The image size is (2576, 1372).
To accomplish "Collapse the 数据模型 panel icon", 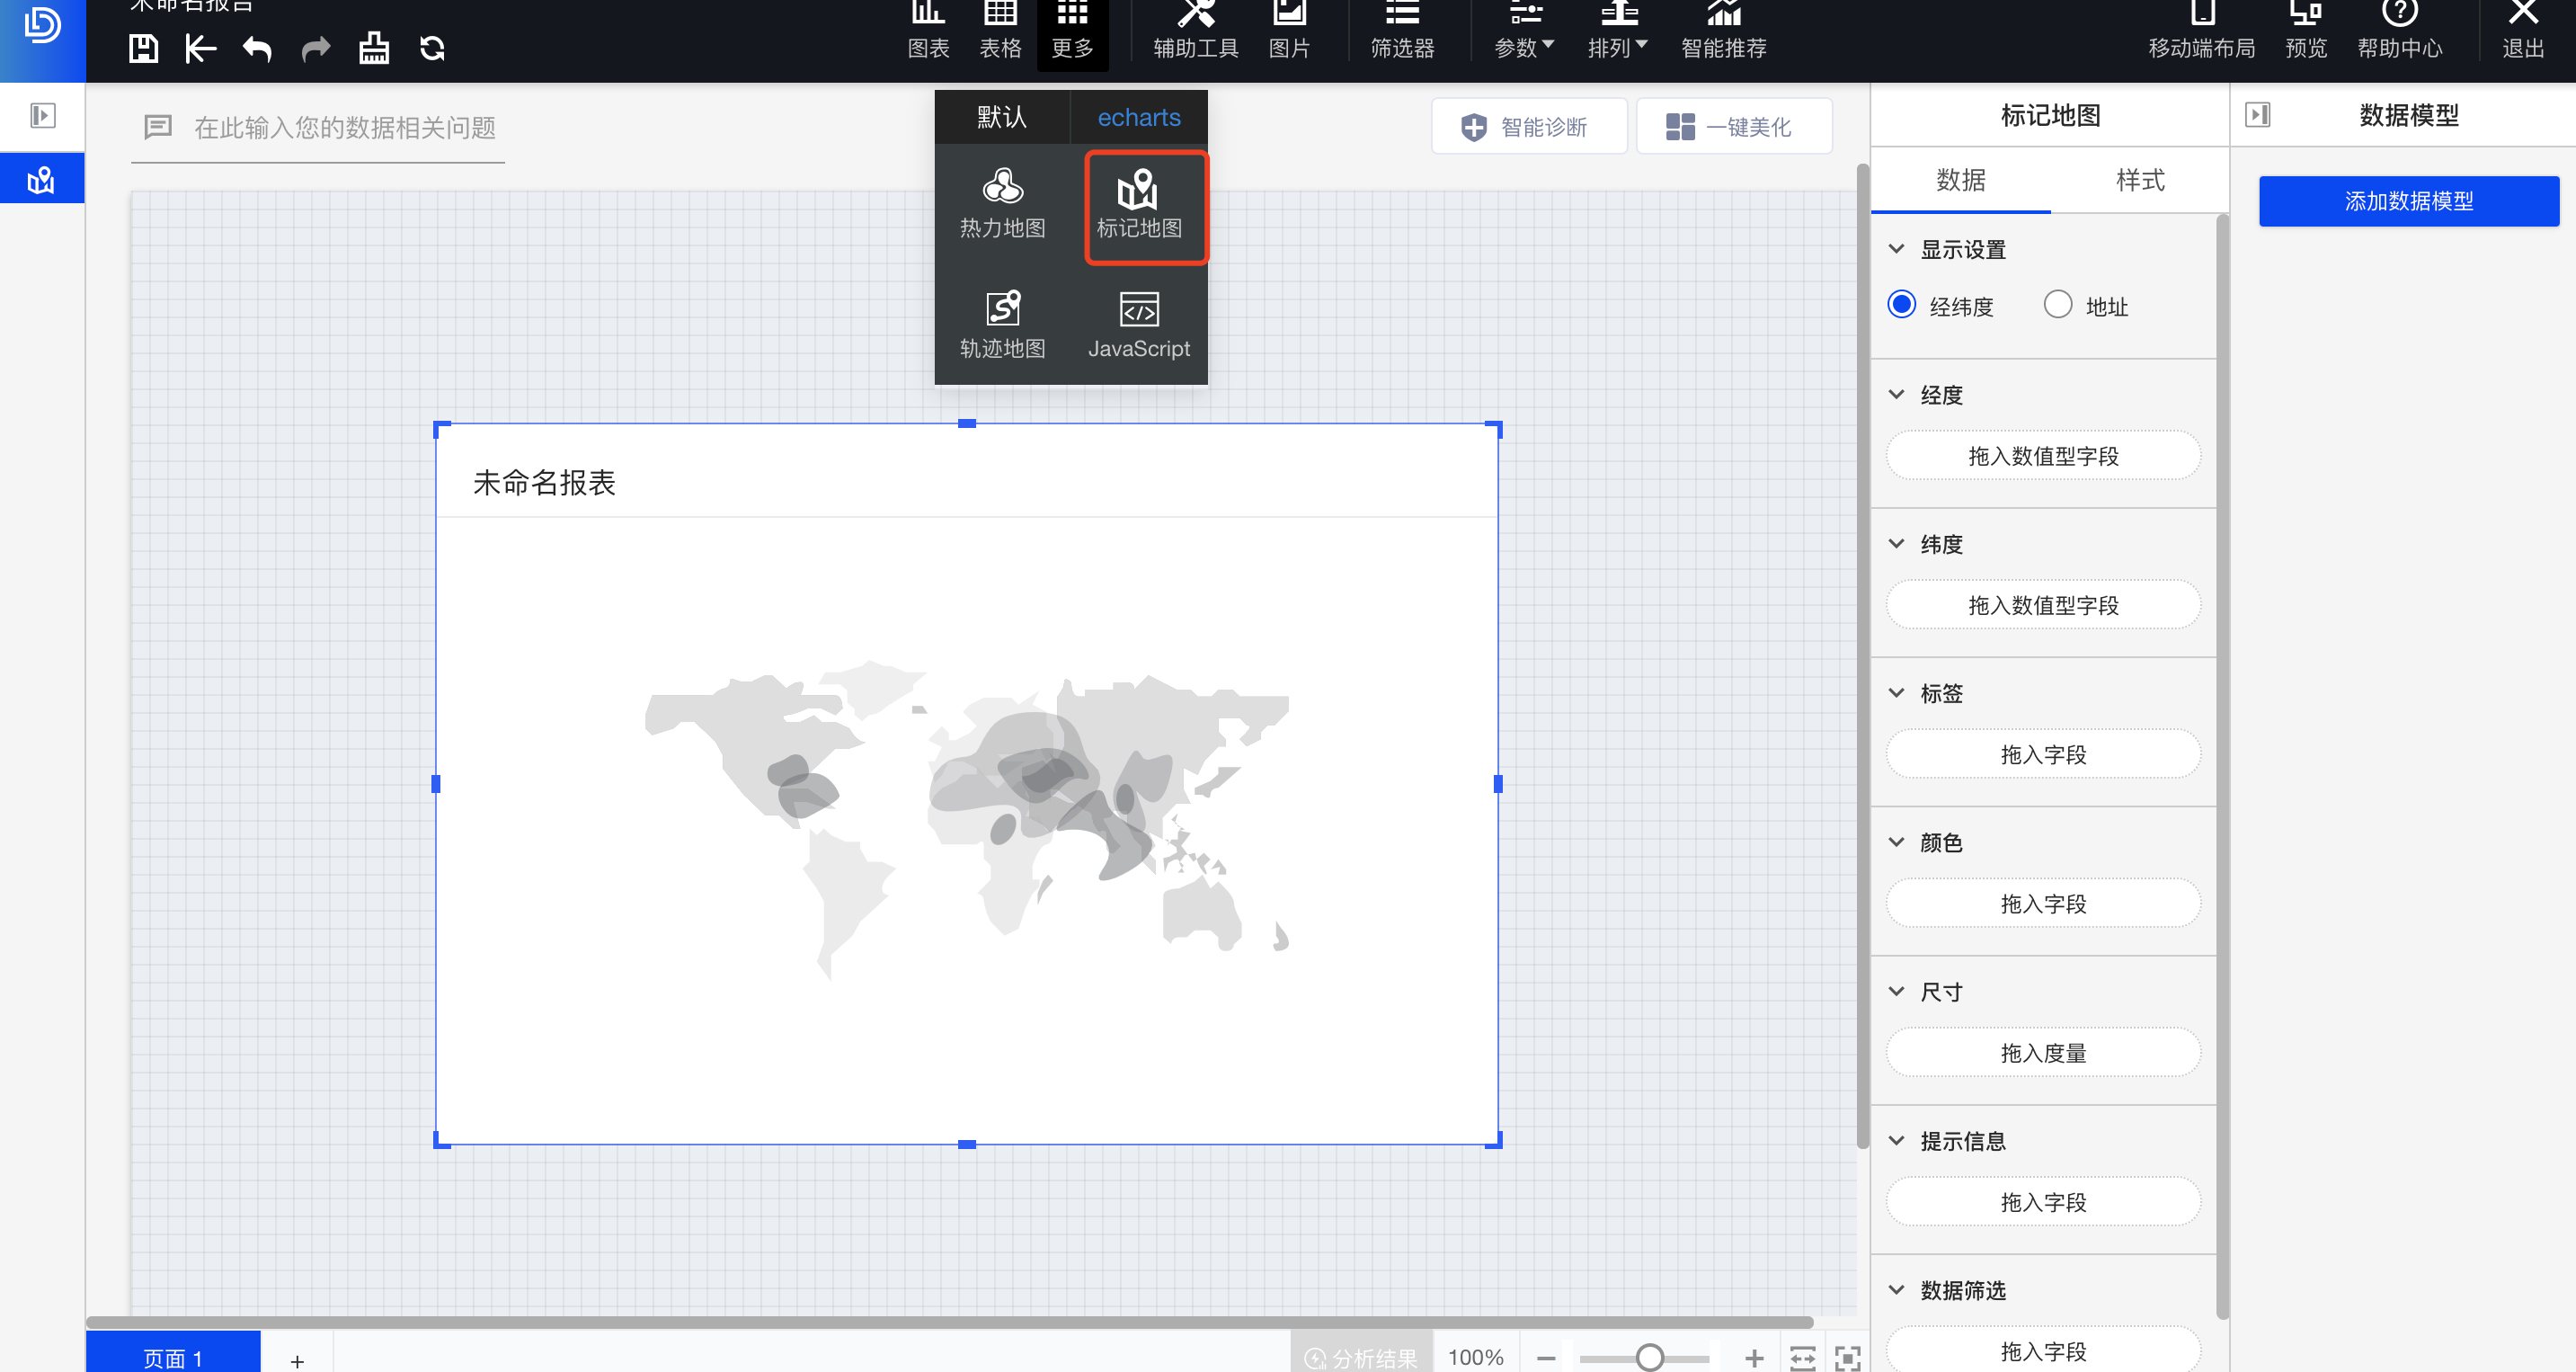I will coord(2258,115).
